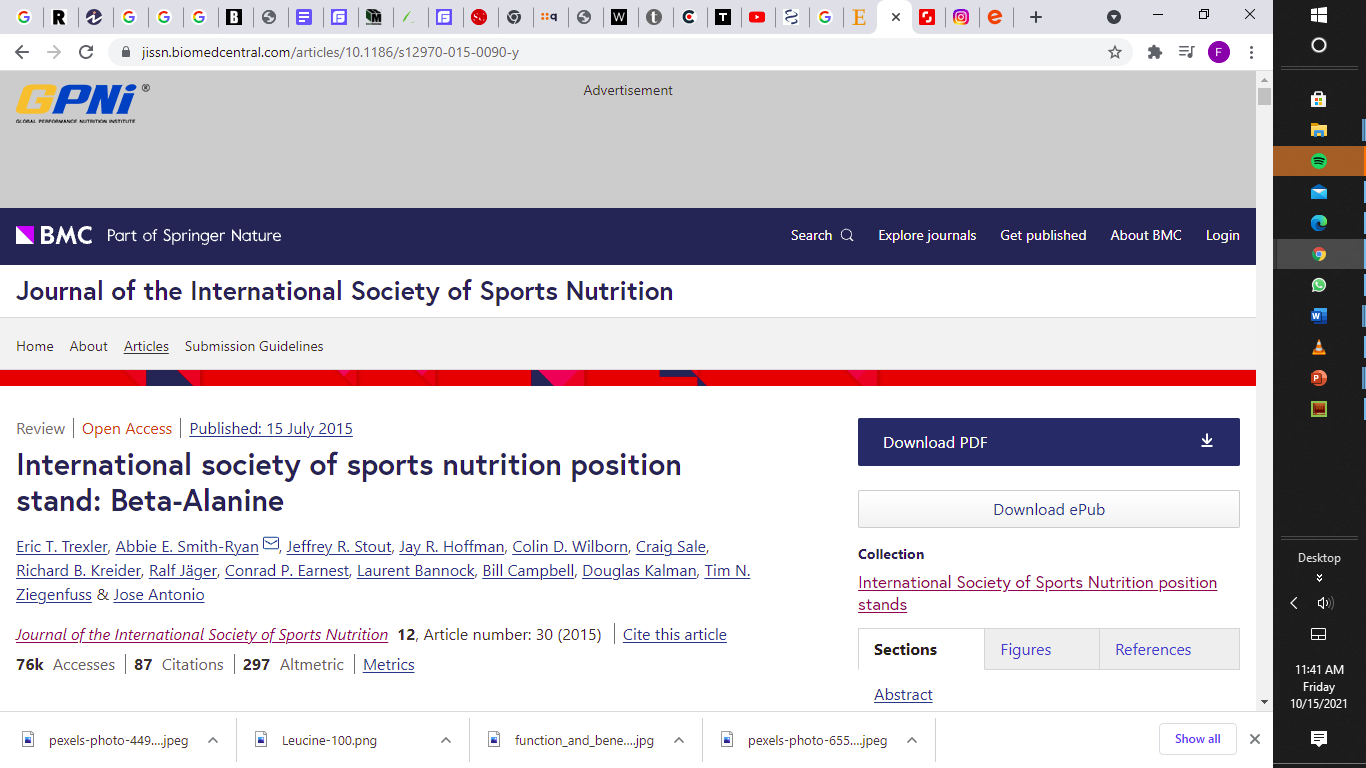Expand options for Leucine-100.png download

pos(446,740)
